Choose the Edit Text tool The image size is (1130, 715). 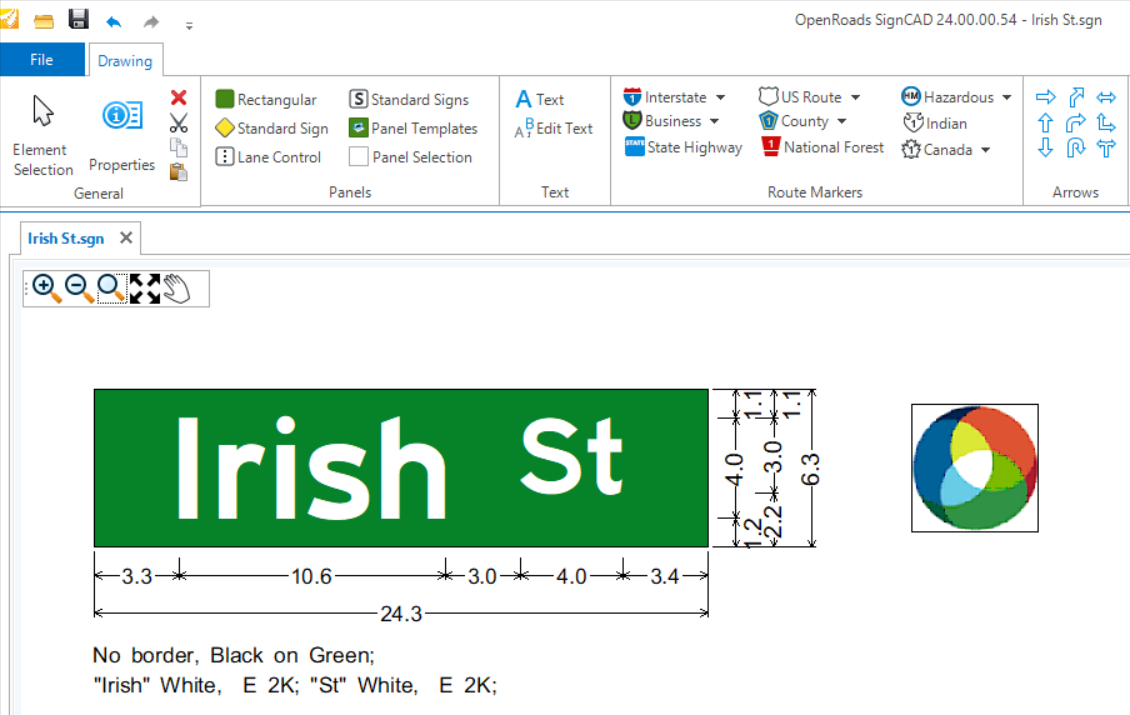pyautogui.click(x=553, y=128)
